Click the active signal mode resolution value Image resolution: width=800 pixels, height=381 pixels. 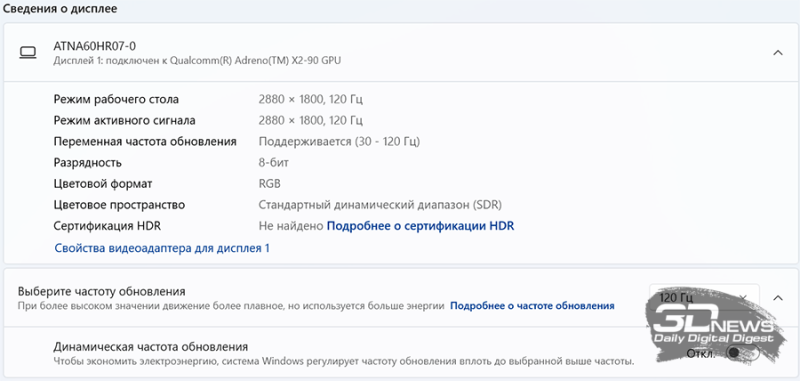coord(311,121)
